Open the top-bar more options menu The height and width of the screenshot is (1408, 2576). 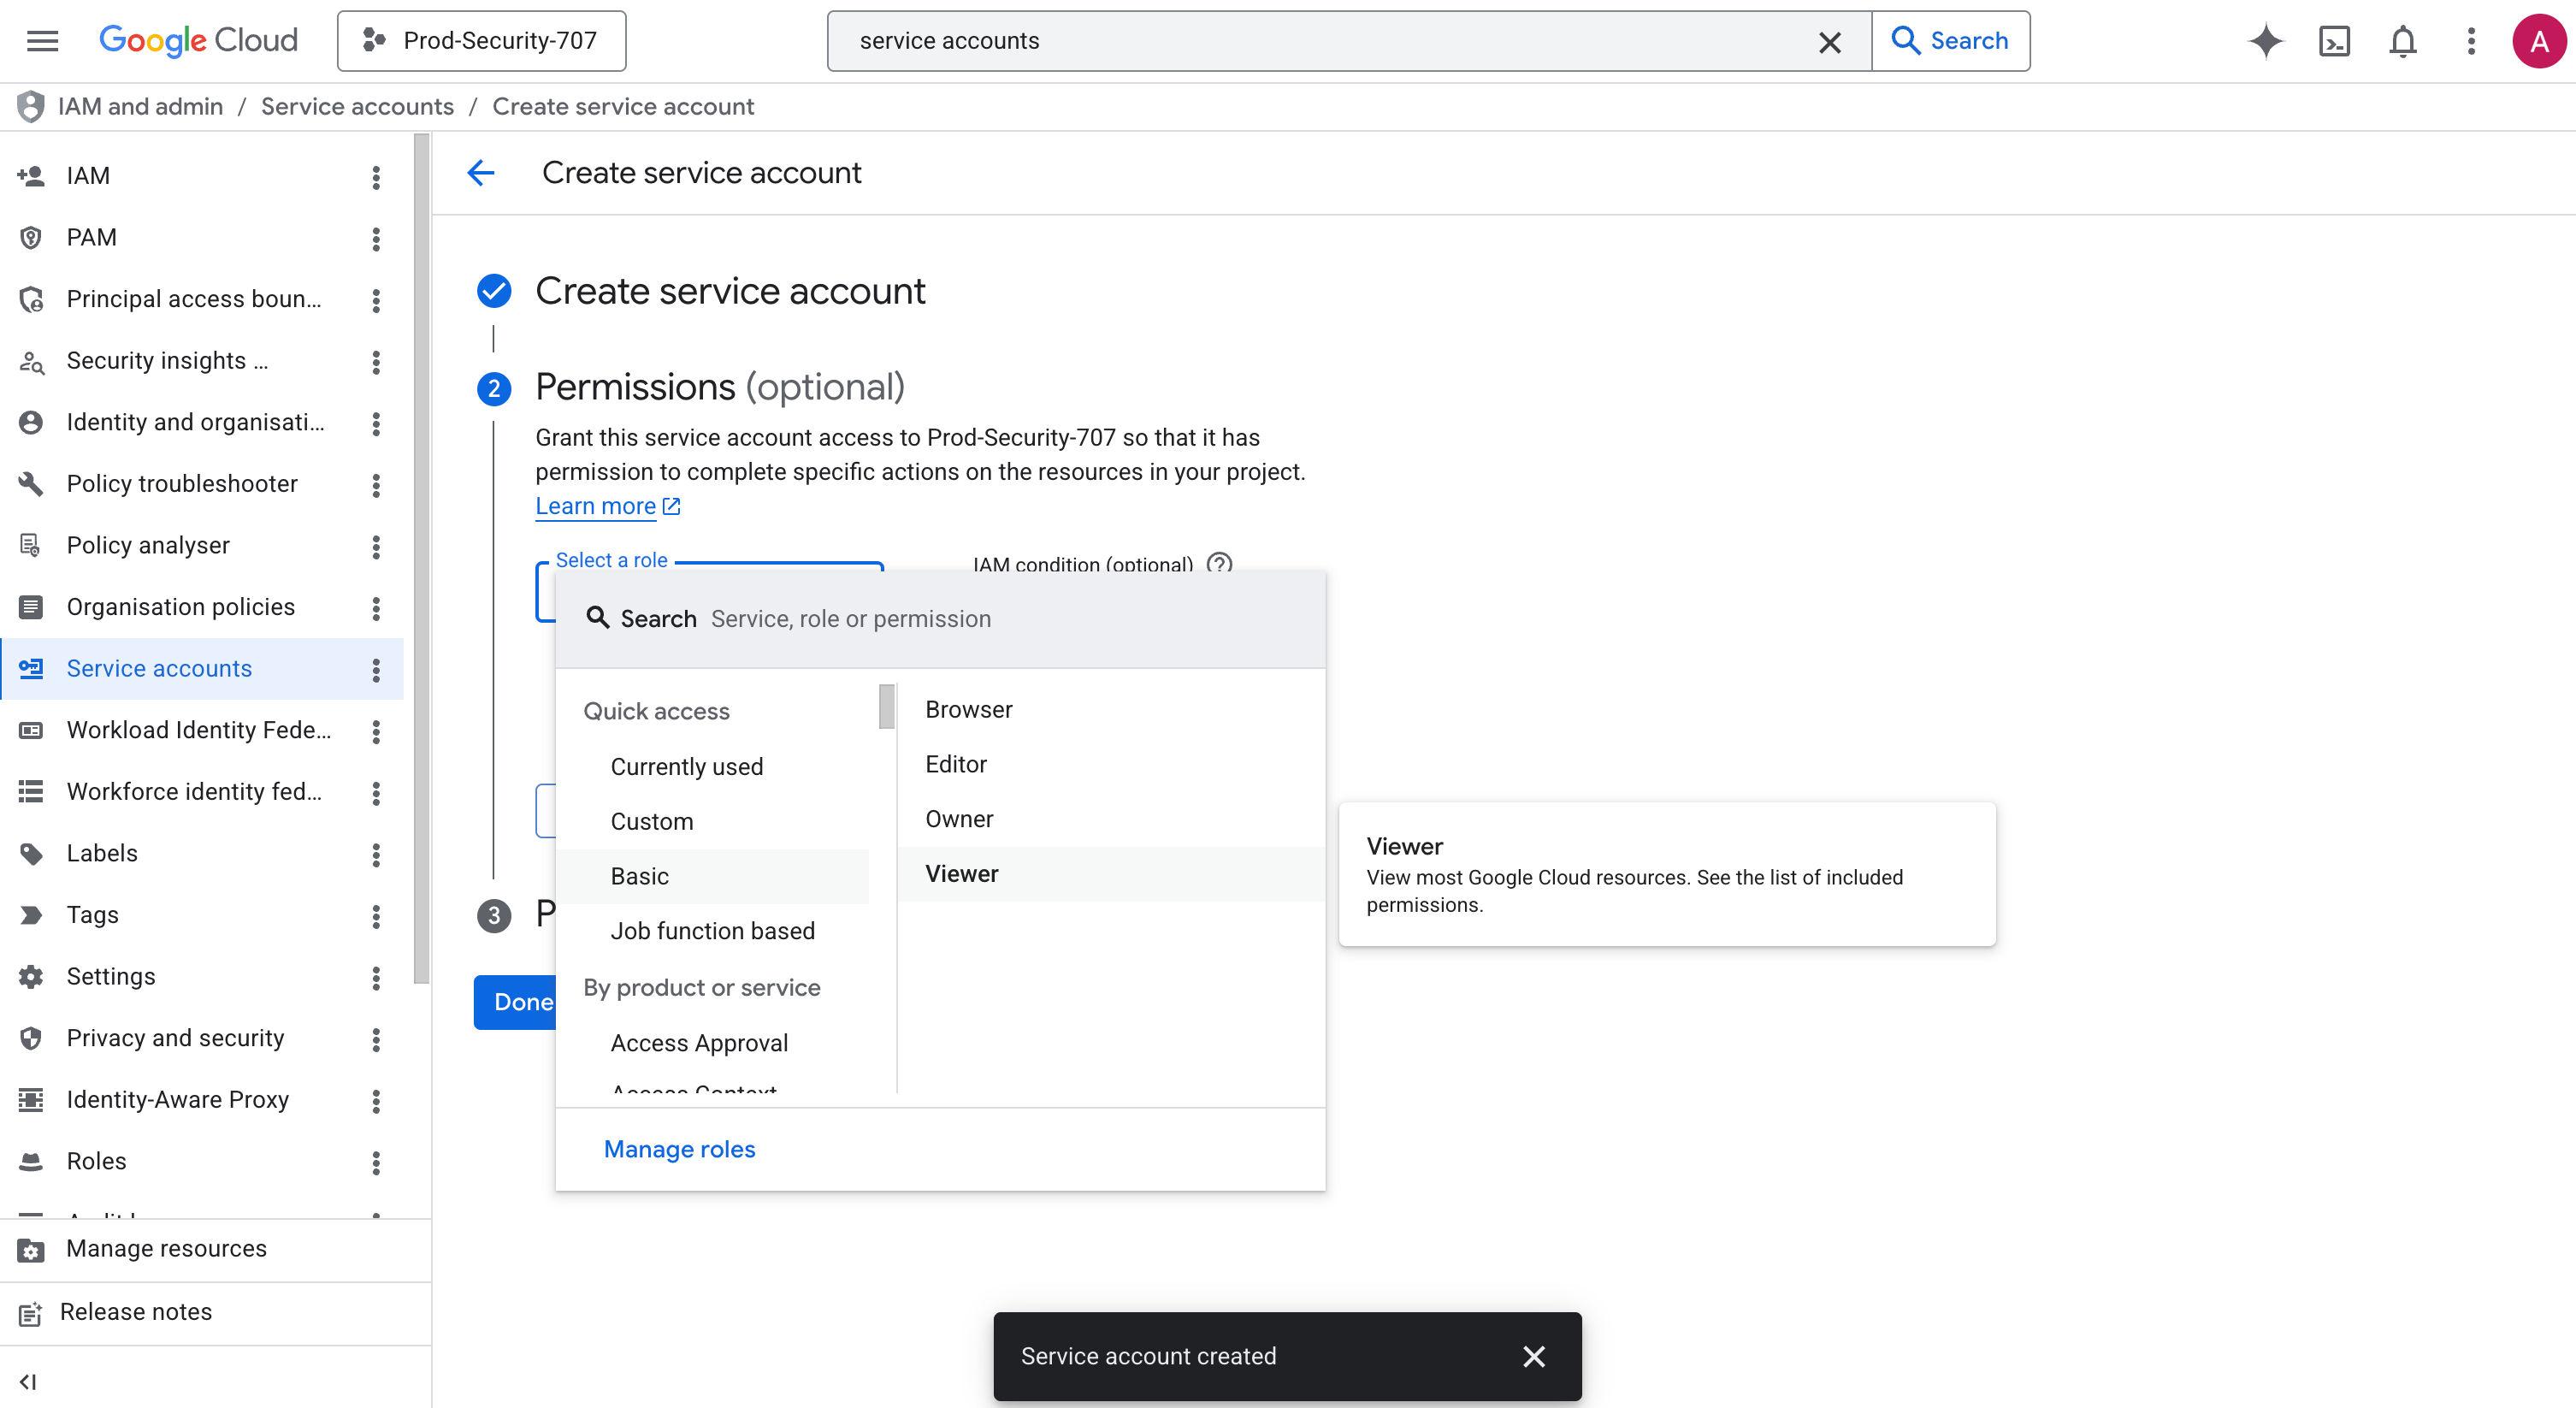click(2471, 41)
